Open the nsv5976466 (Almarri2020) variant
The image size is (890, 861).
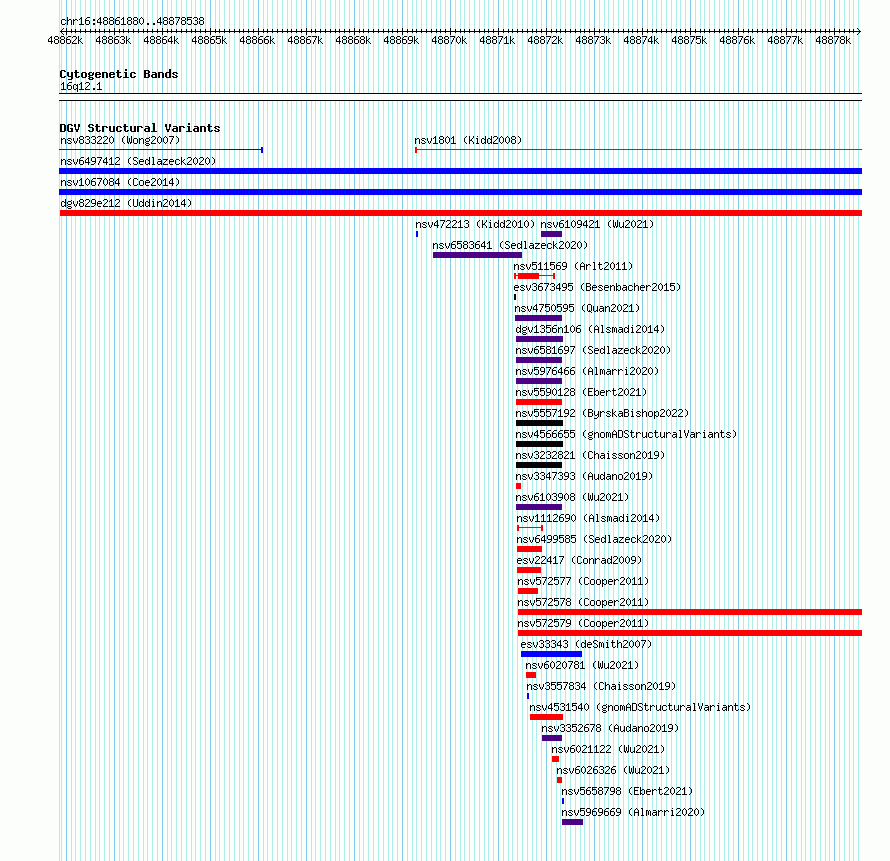point(587,371)
